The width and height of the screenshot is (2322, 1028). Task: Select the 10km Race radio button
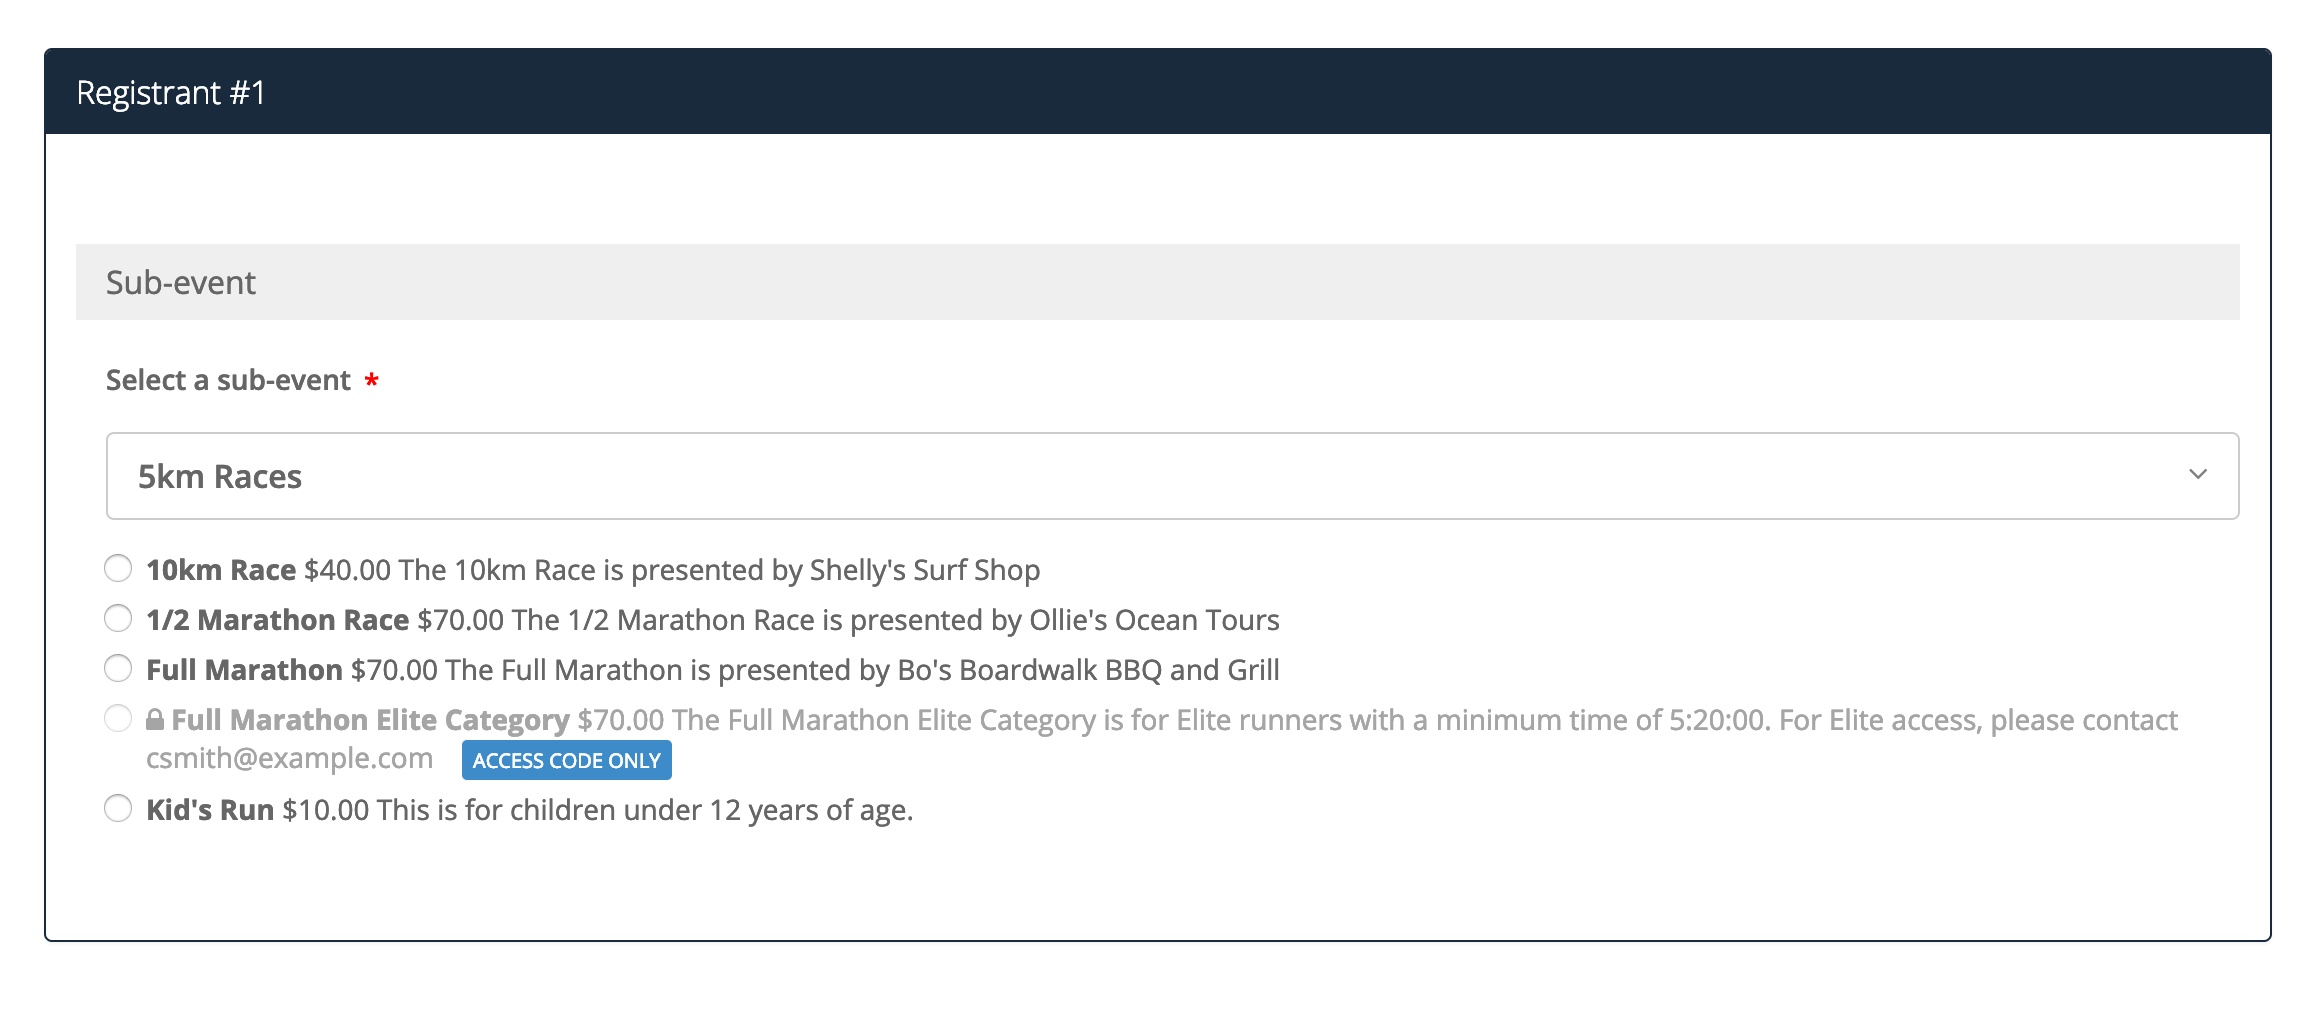click(118, 569)
